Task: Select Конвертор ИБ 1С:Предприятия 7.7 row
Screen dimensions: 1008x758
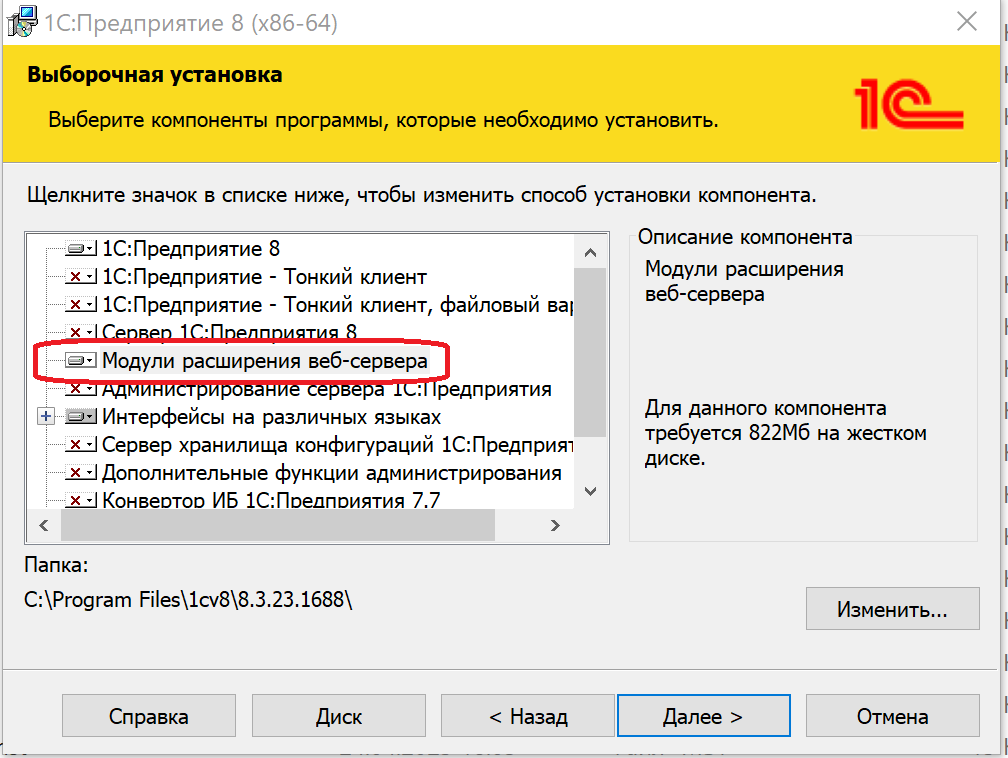Action: click(271, 500)
